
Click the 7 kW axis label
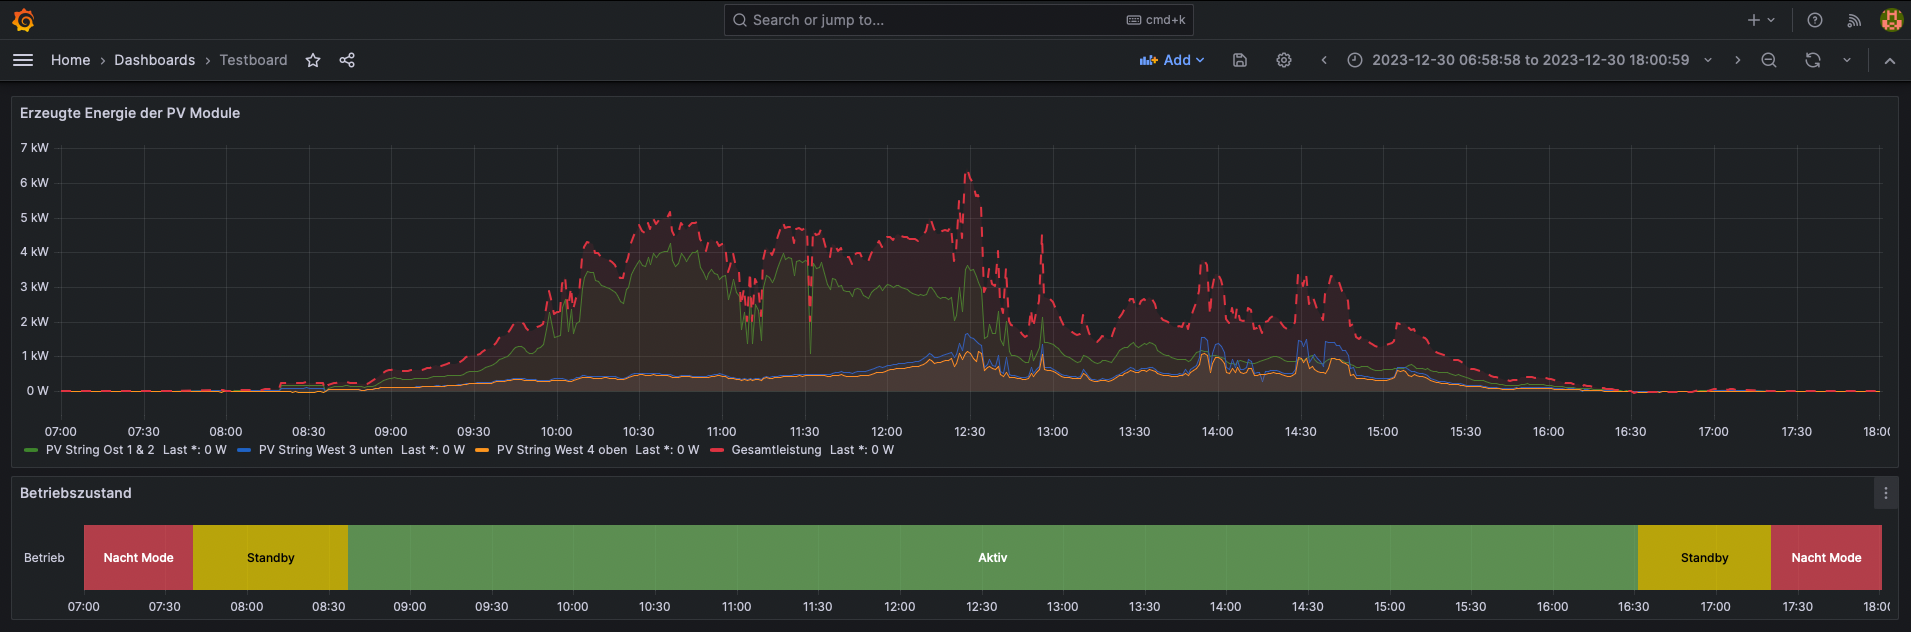pos(34,148)
